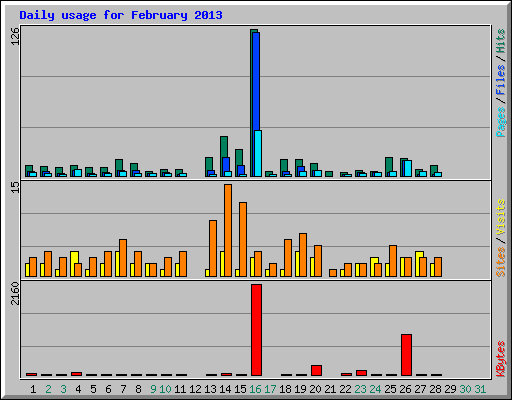Click the day 1 axis label
Viewport: 512px width, 400px height.
click(33, 389)
